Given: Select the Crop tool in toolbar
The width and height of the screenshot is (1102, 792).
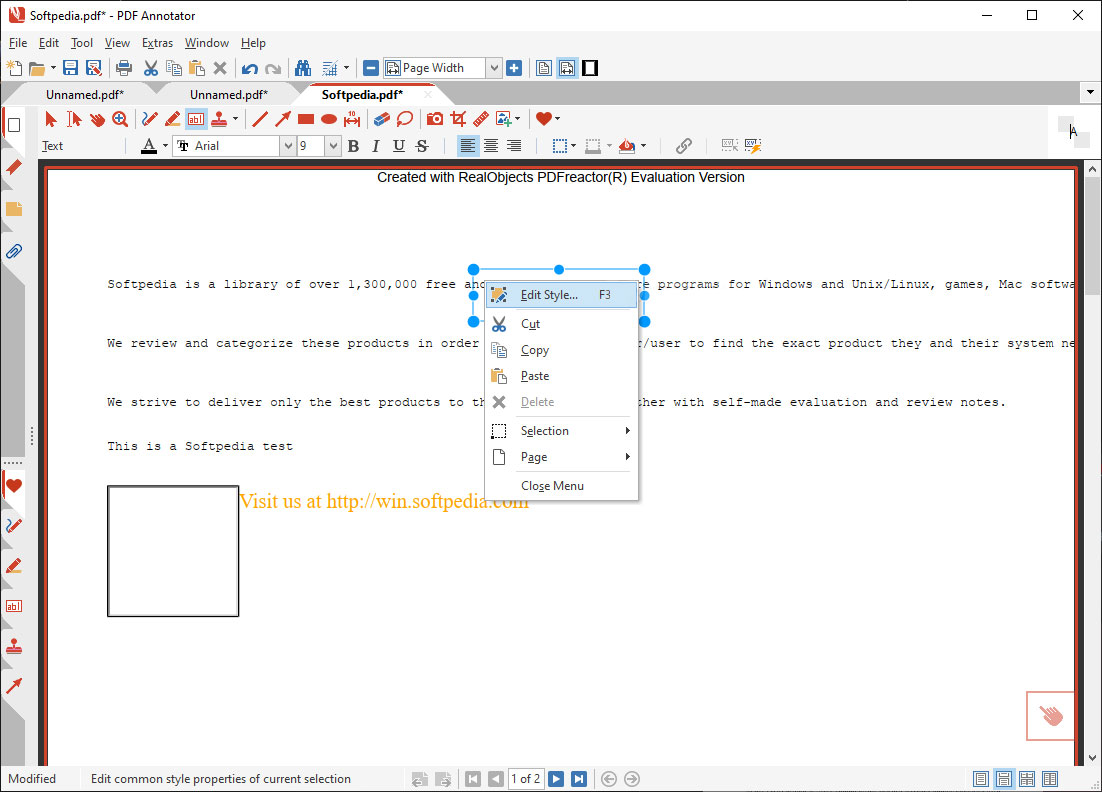Looking at the screenshot, I should coord(459,119).
